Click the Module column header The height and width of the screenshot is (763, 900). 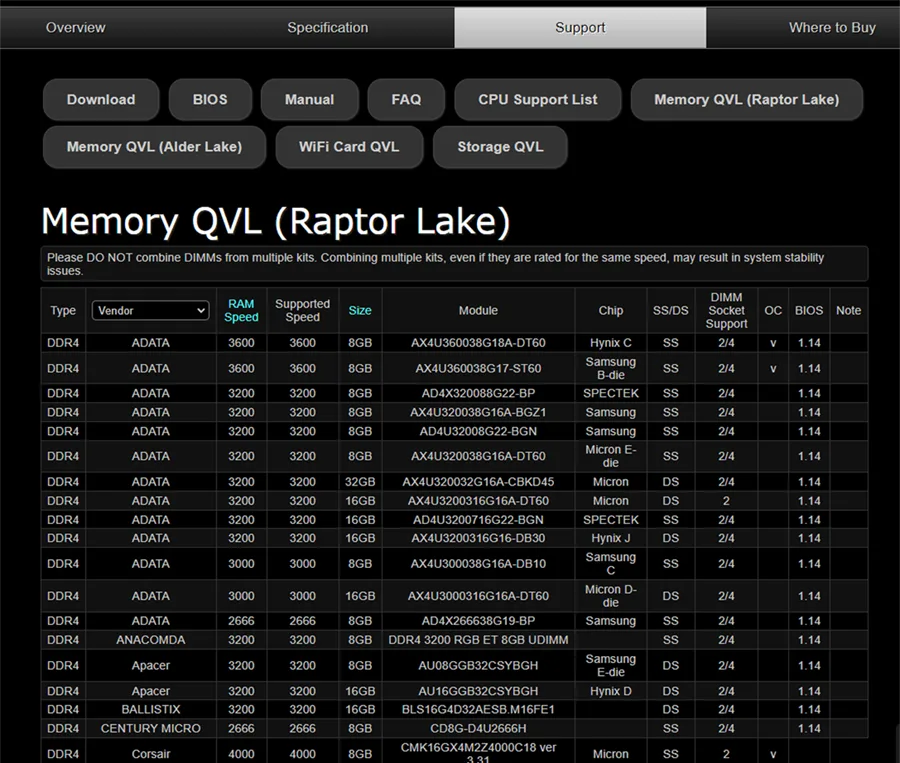pyautogui.click(x=478, y=311)
